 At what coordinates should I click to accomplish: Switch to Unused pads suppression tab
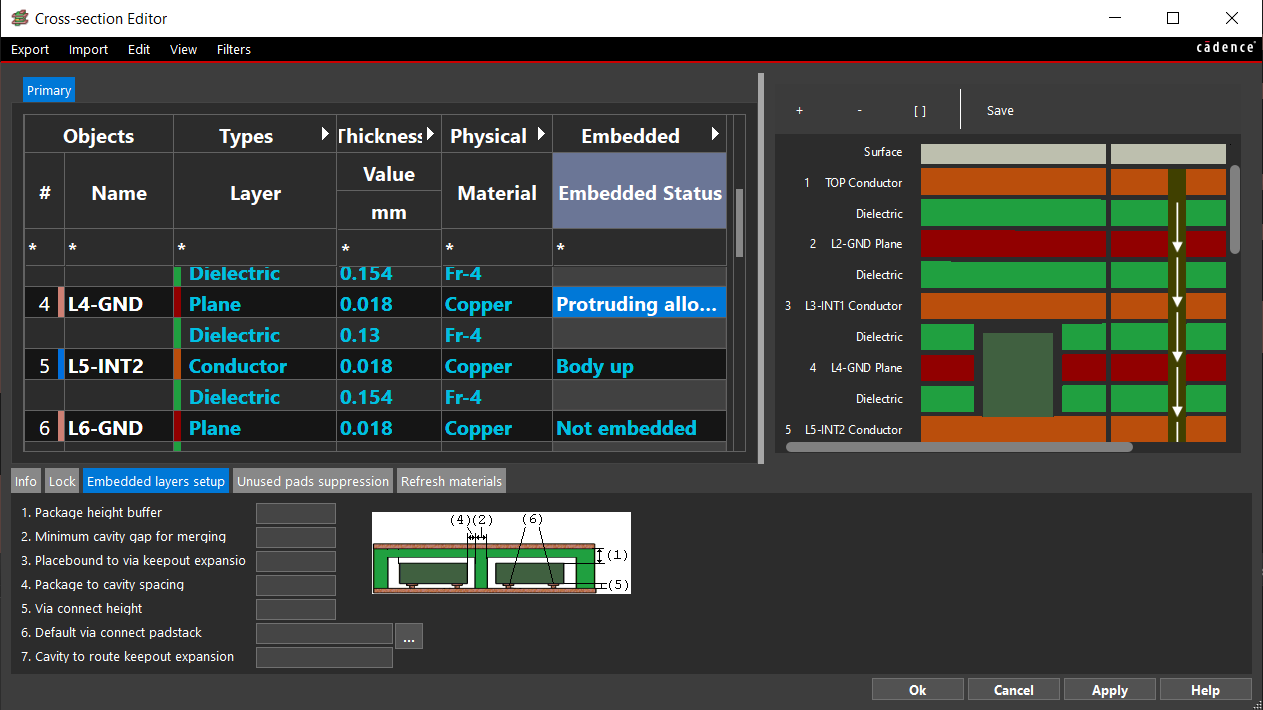312,481
